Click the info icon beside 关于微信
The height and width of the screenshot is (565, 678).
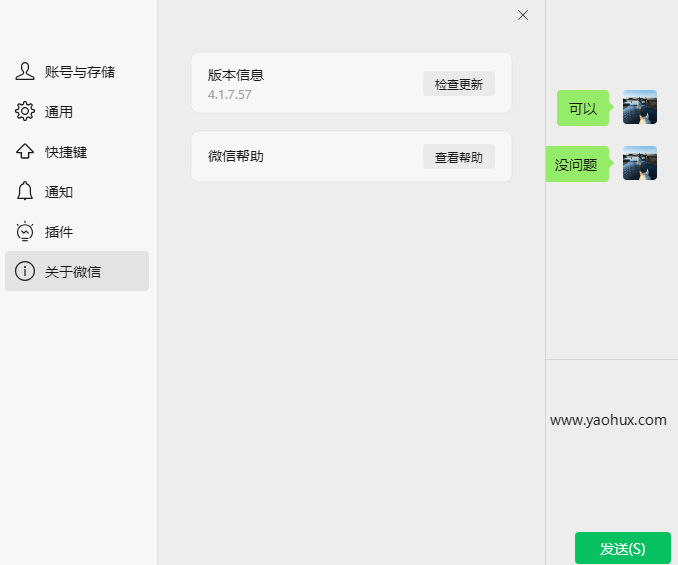coord(25,271)
